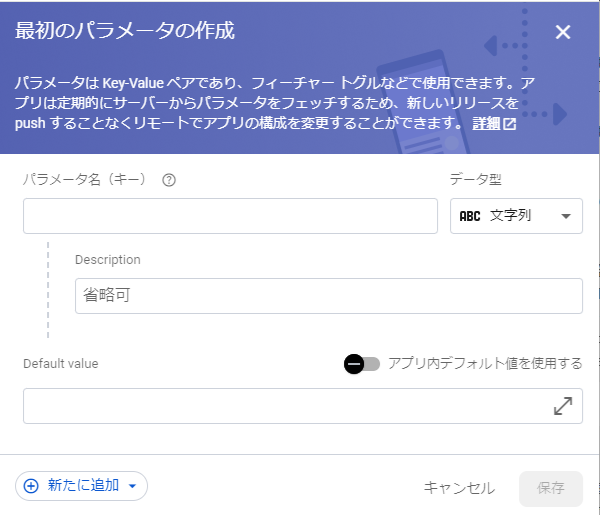Close the parameter creation dialog
The width and height of the screenshot is (600, 515).
click(563, 32)
